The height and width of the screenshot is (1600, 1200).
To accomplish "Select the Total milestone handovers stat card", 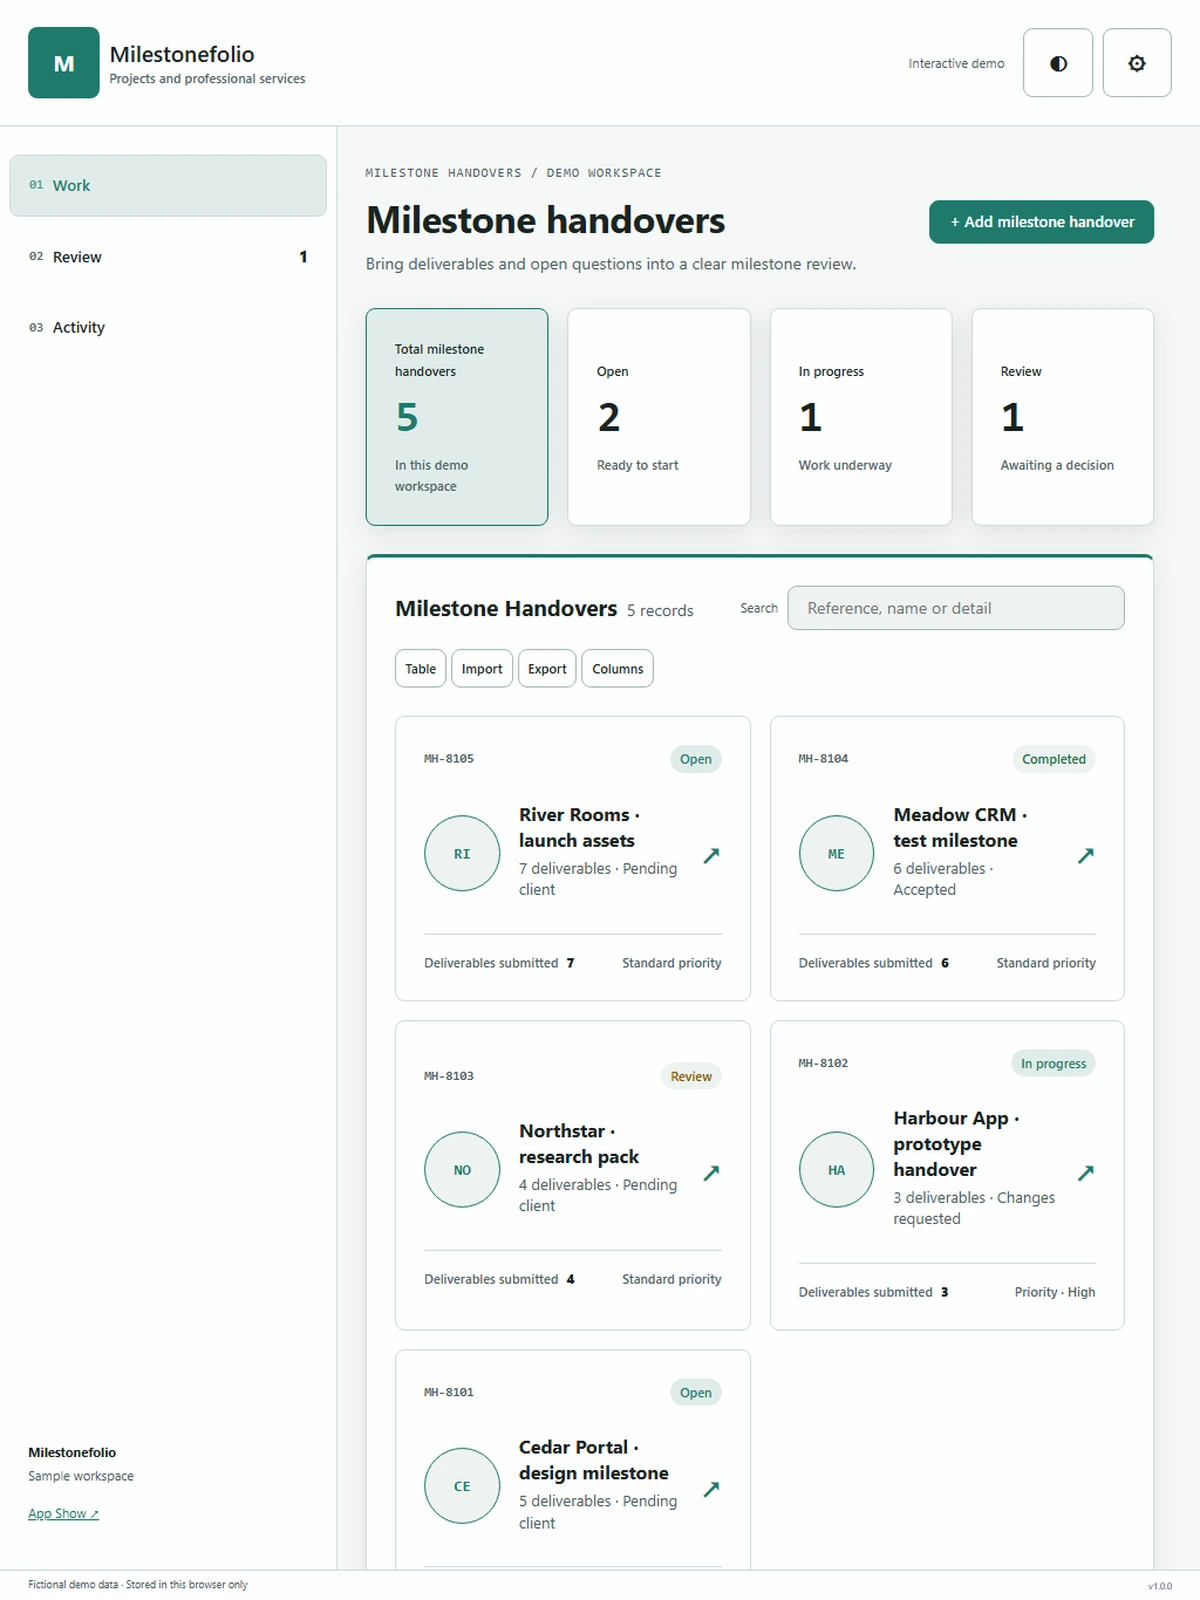I will tap(457, 417).
